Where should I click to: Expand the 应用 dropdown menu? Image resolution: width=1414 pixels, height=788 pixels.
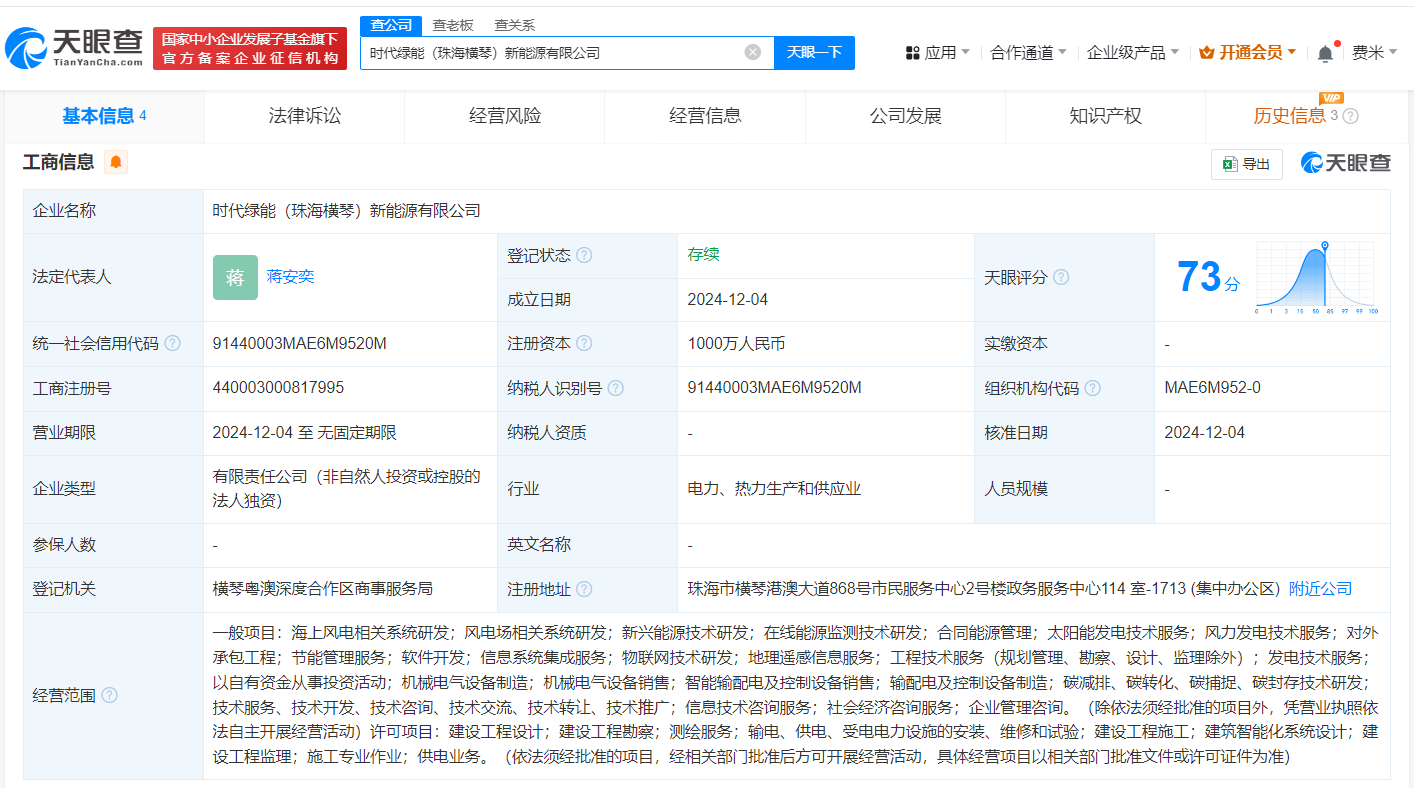937,52
